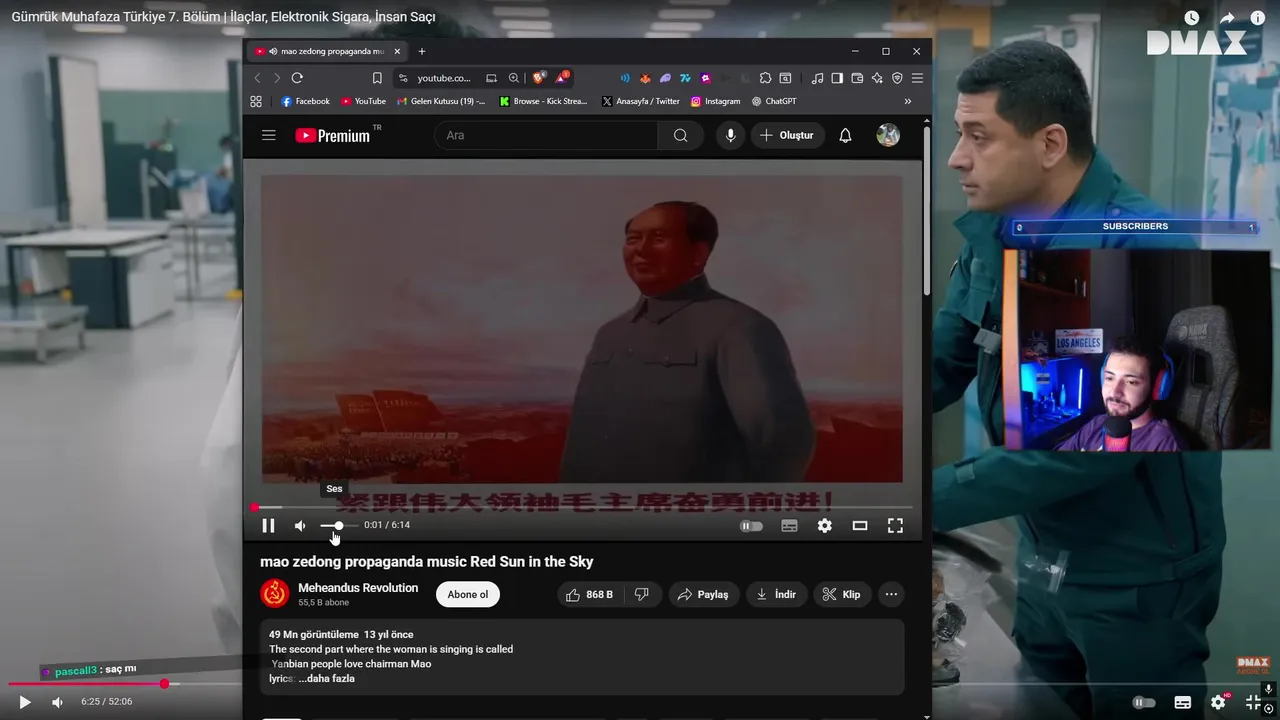The width and height of the screenshot is (1280, 720).
Task: Like the video showing 868 B
Action: 590,594
